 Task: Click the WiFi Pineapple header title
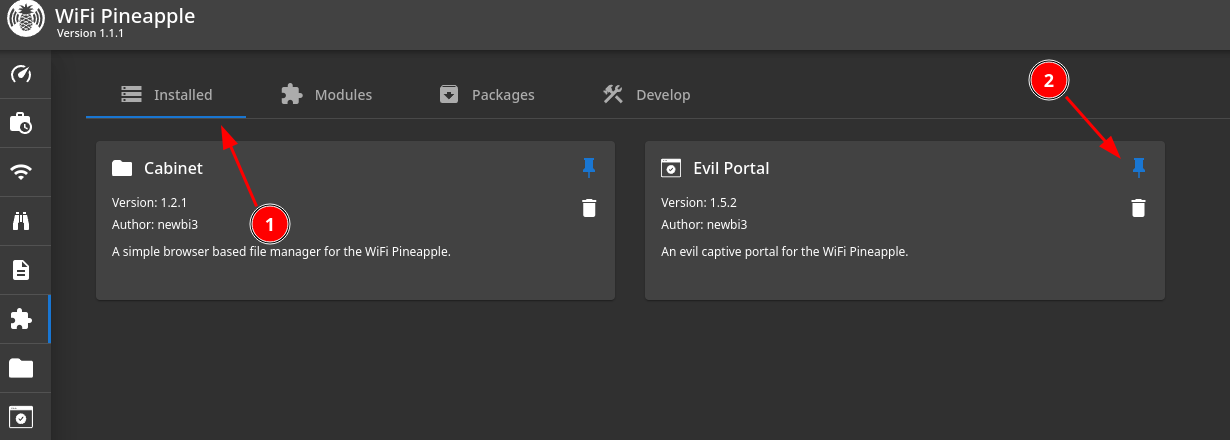click(126, 16)
